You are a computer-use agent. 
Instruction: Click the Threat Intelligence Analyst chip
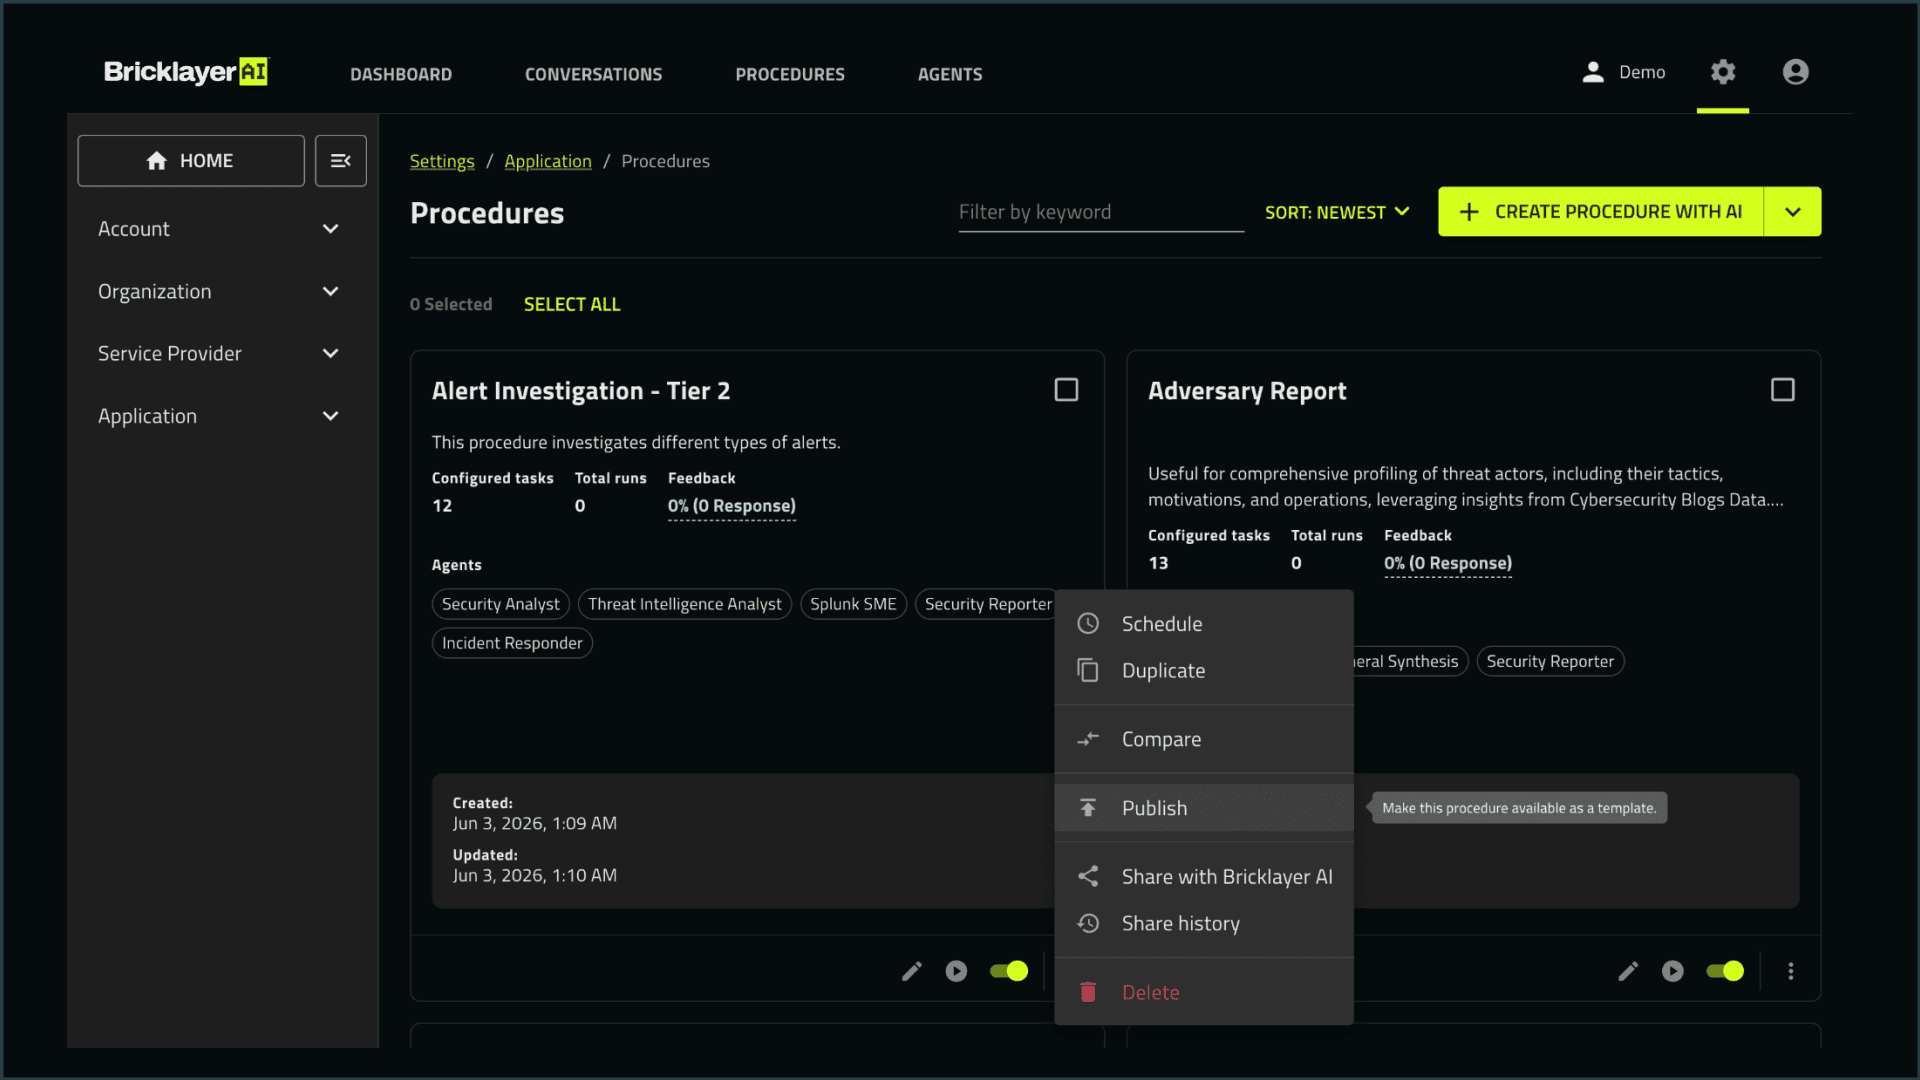(685, 604)
